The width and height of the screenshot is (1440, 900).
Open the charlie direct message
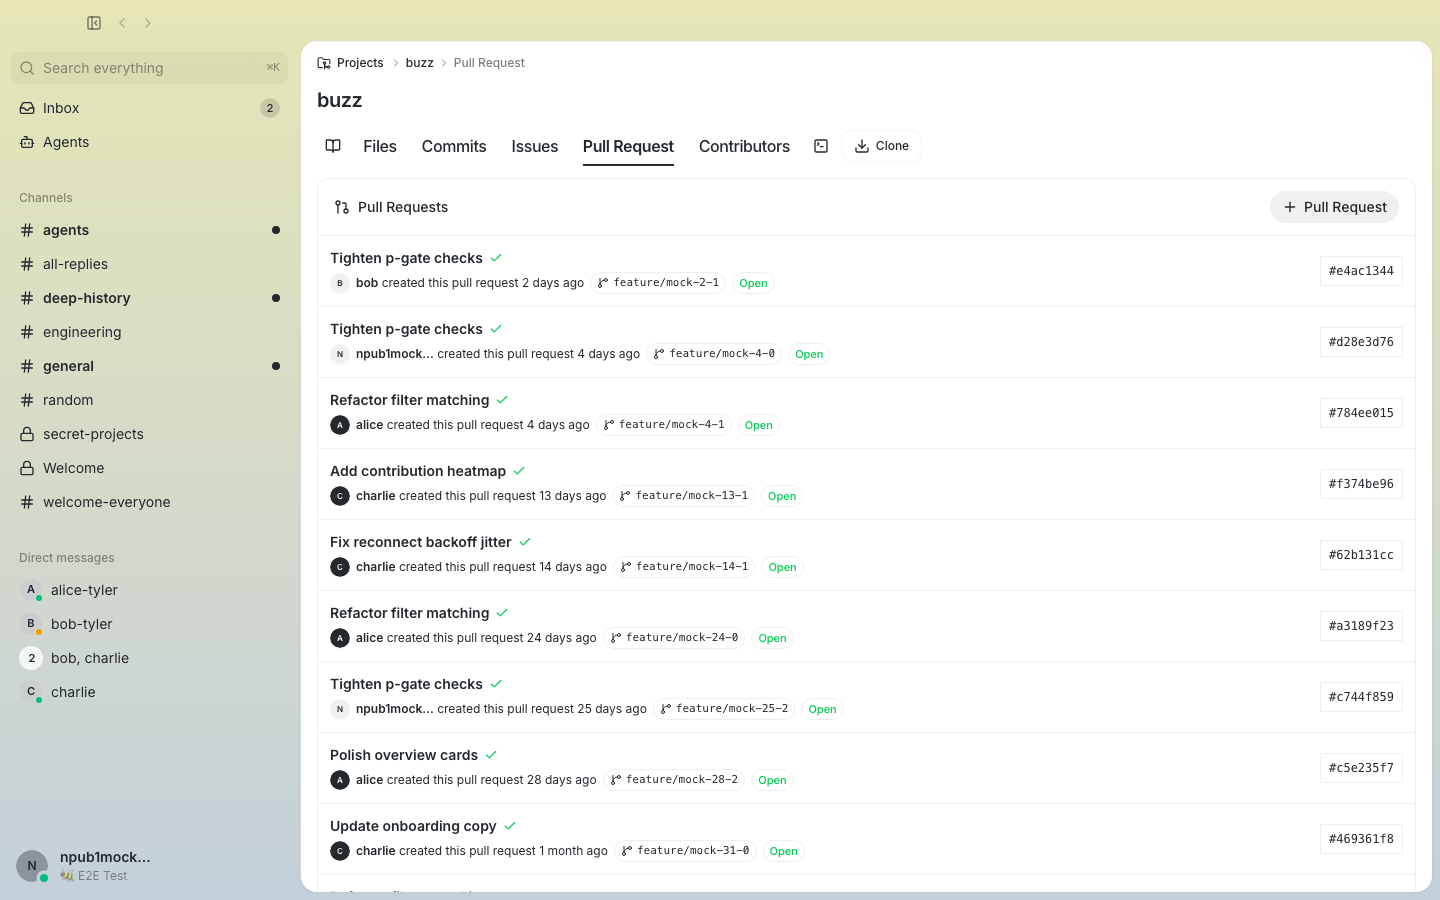coord(150,692)
